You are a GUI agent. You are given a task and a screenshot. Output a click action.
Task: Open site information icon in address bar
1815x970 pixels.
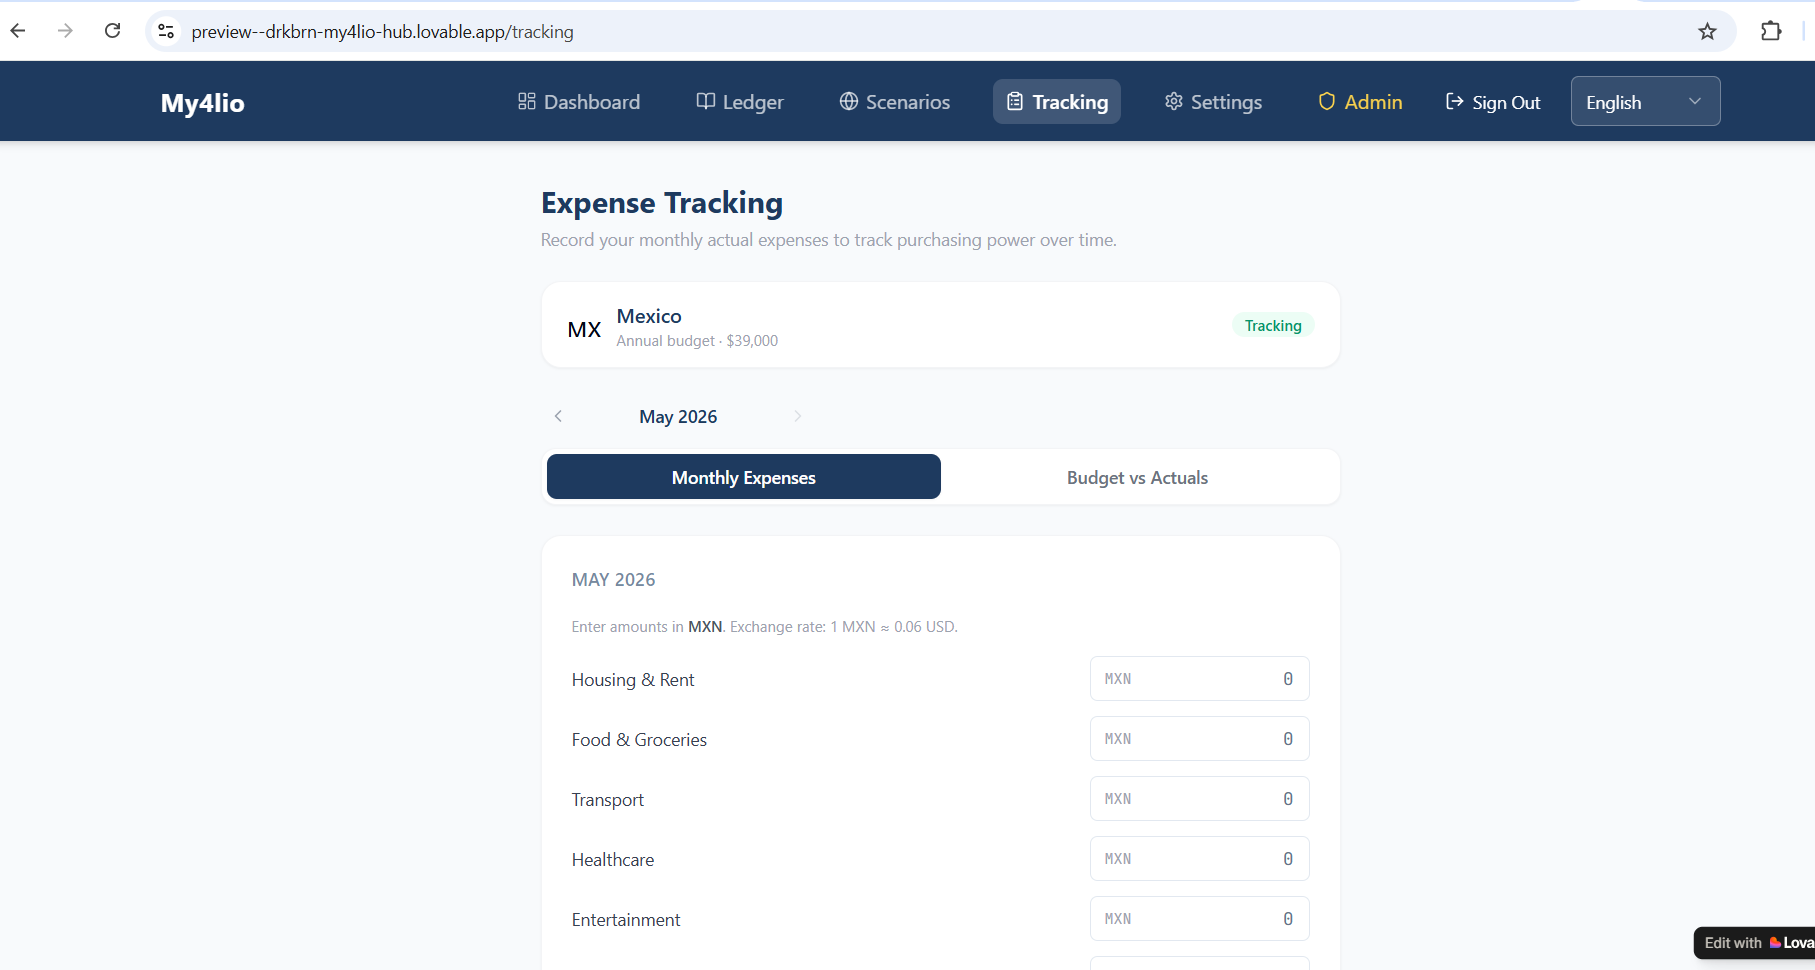tap(167, 31)
